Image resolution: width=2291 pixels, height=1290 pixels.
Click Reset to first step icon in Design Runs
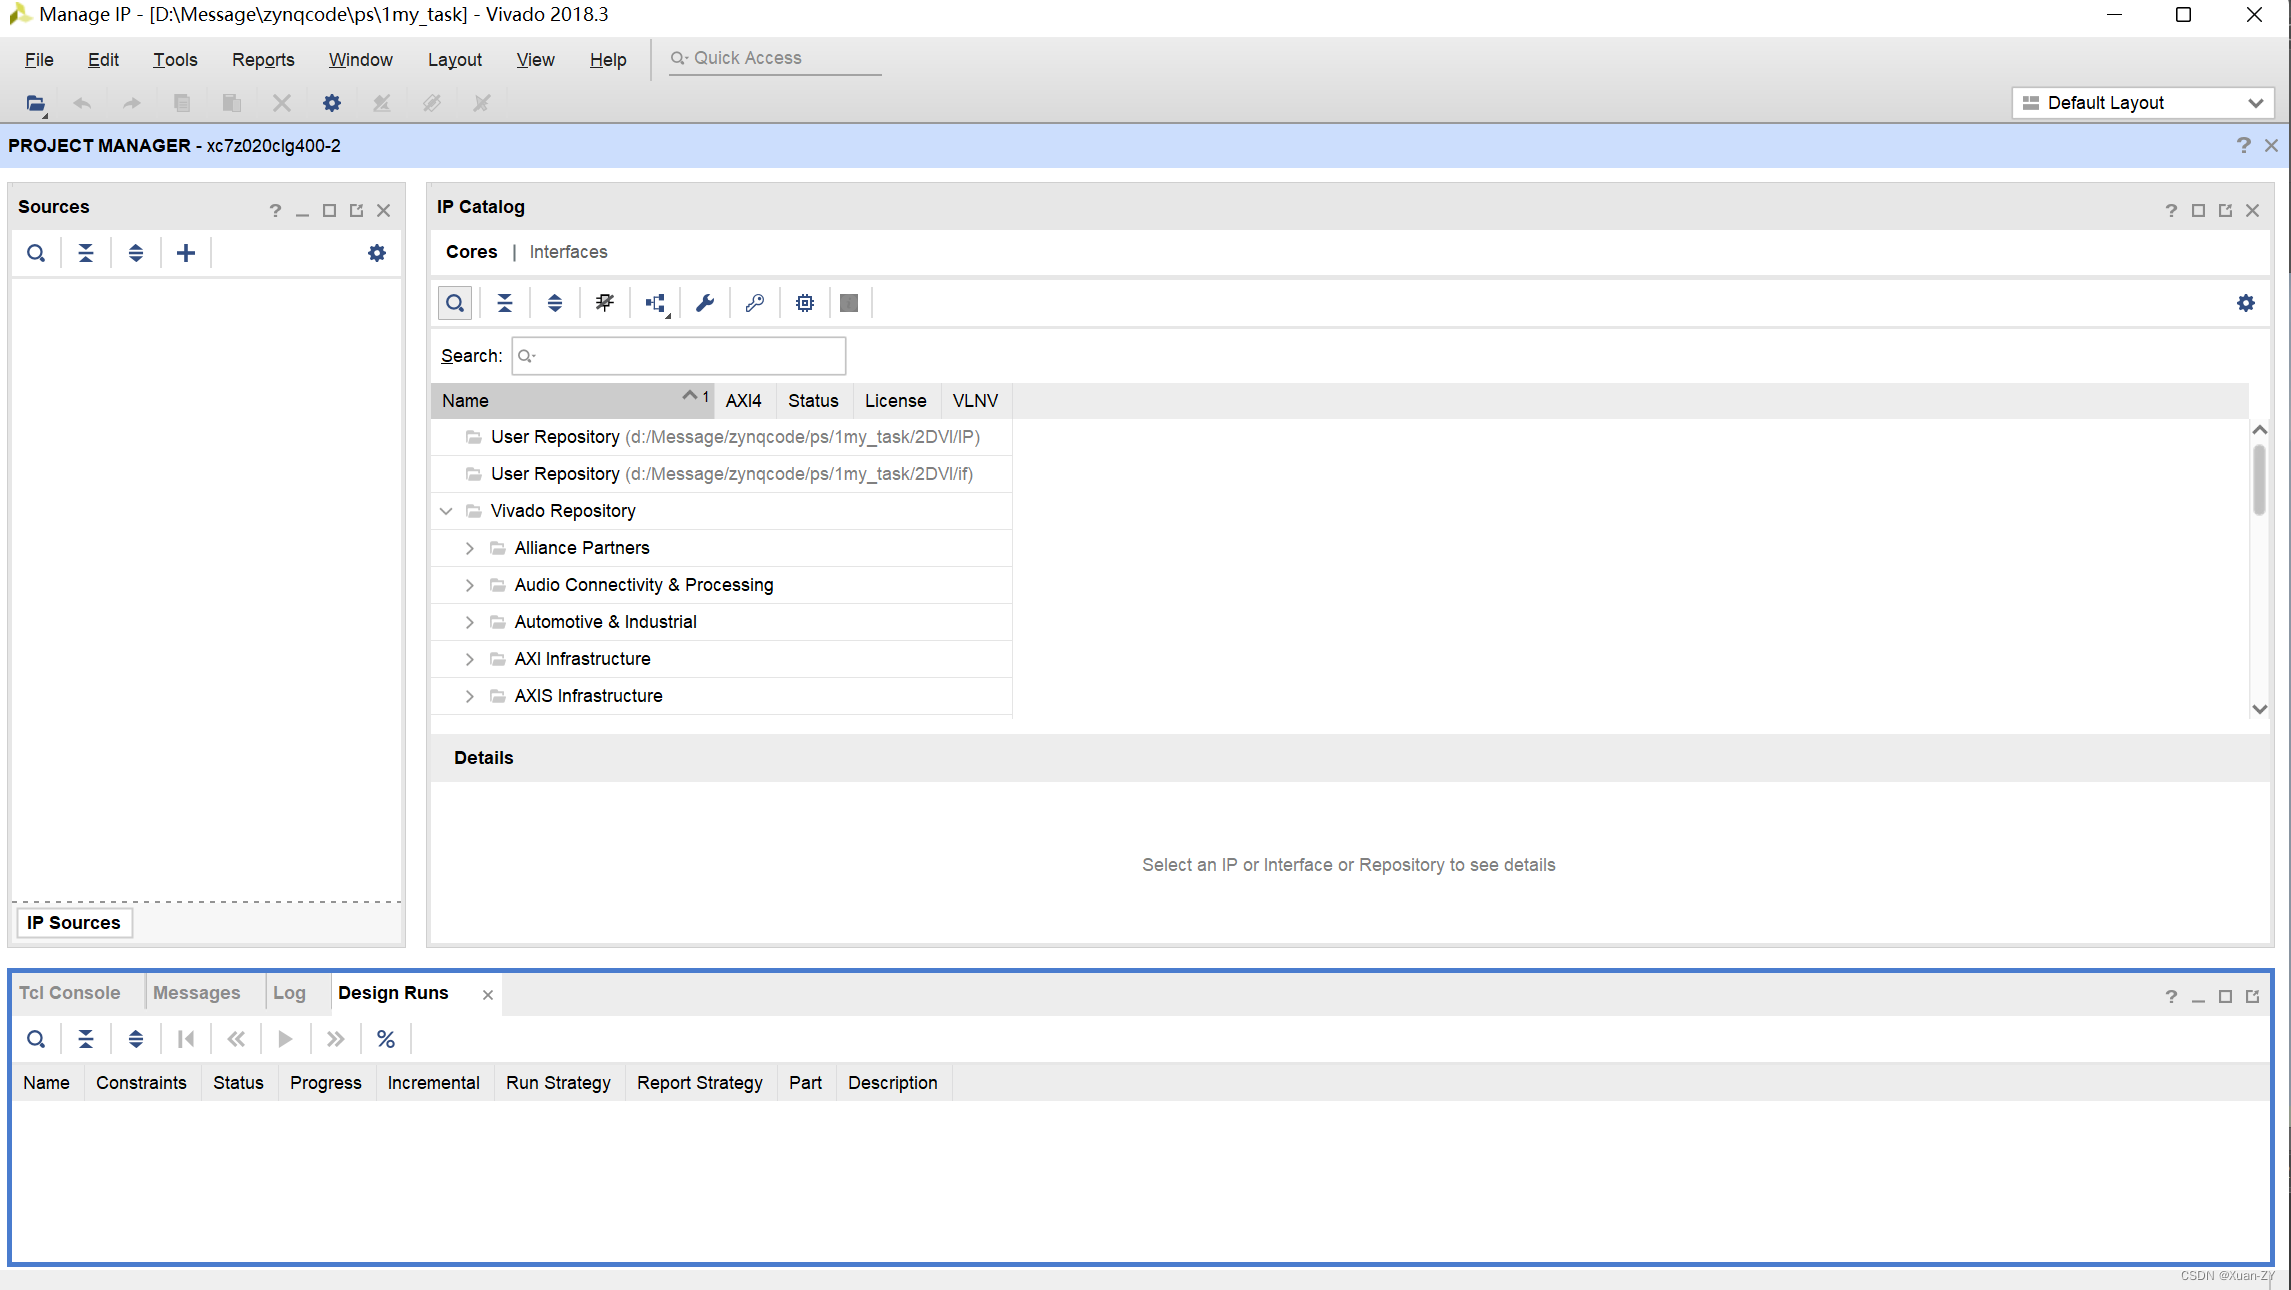[x=186, y=1039]
